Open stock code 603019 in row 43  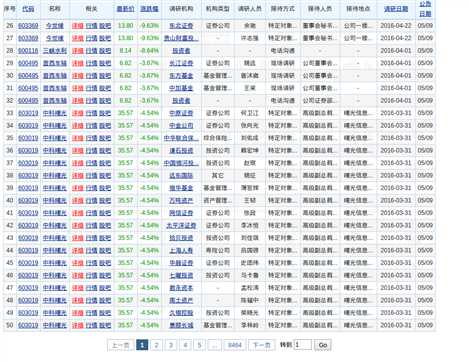[28, 238]
